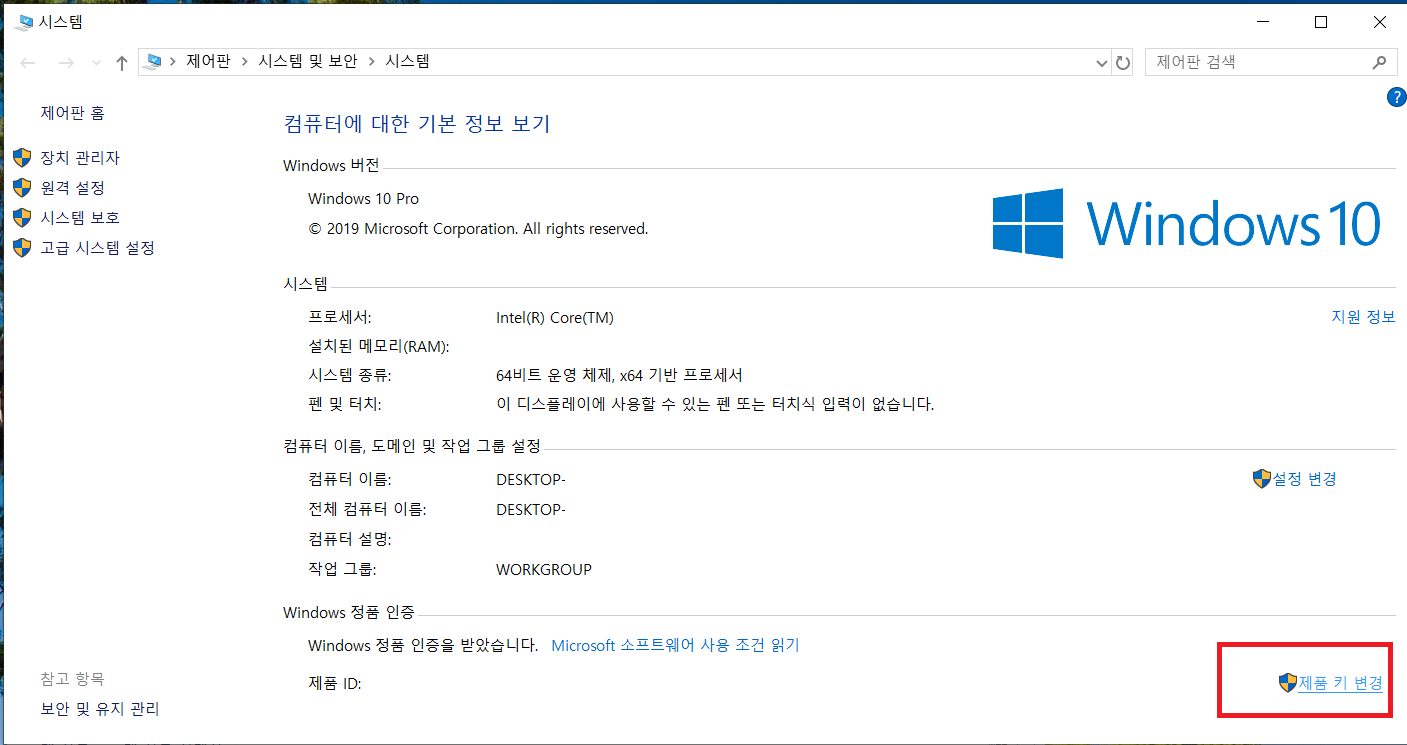The height and width of the screenshot is (745, 1407).
Task: Click the Intel(R) Core(TM) processor value
Action: (555, 318)
